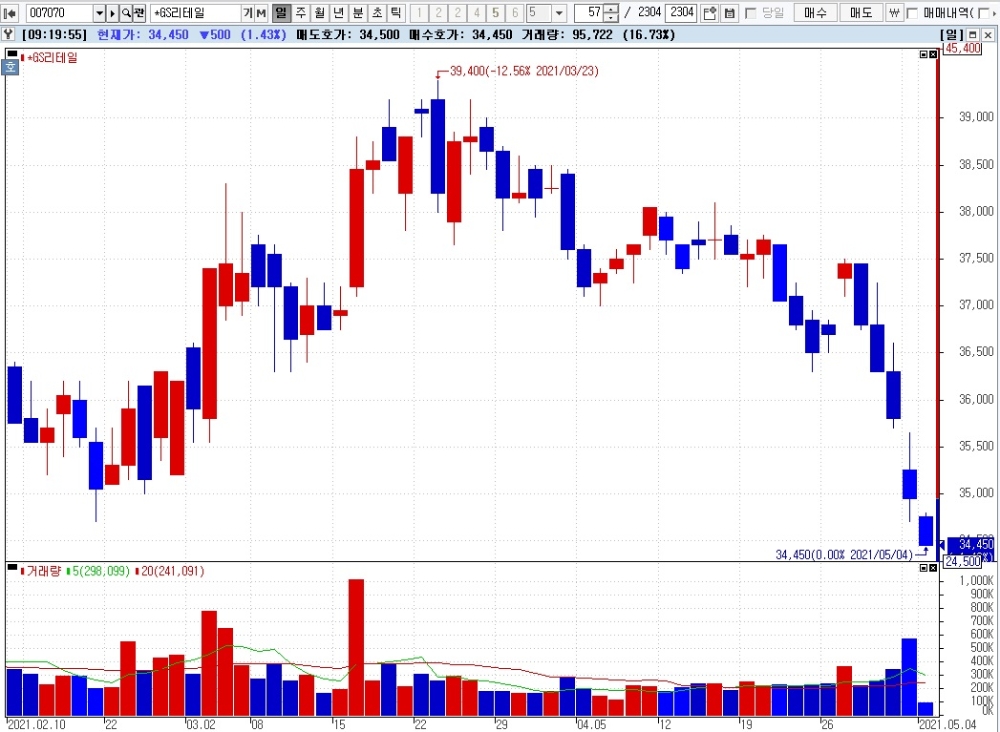Increase the 57 candle count stepper
This screenshot has width=1000, height=732.
[x=611, y=9]
